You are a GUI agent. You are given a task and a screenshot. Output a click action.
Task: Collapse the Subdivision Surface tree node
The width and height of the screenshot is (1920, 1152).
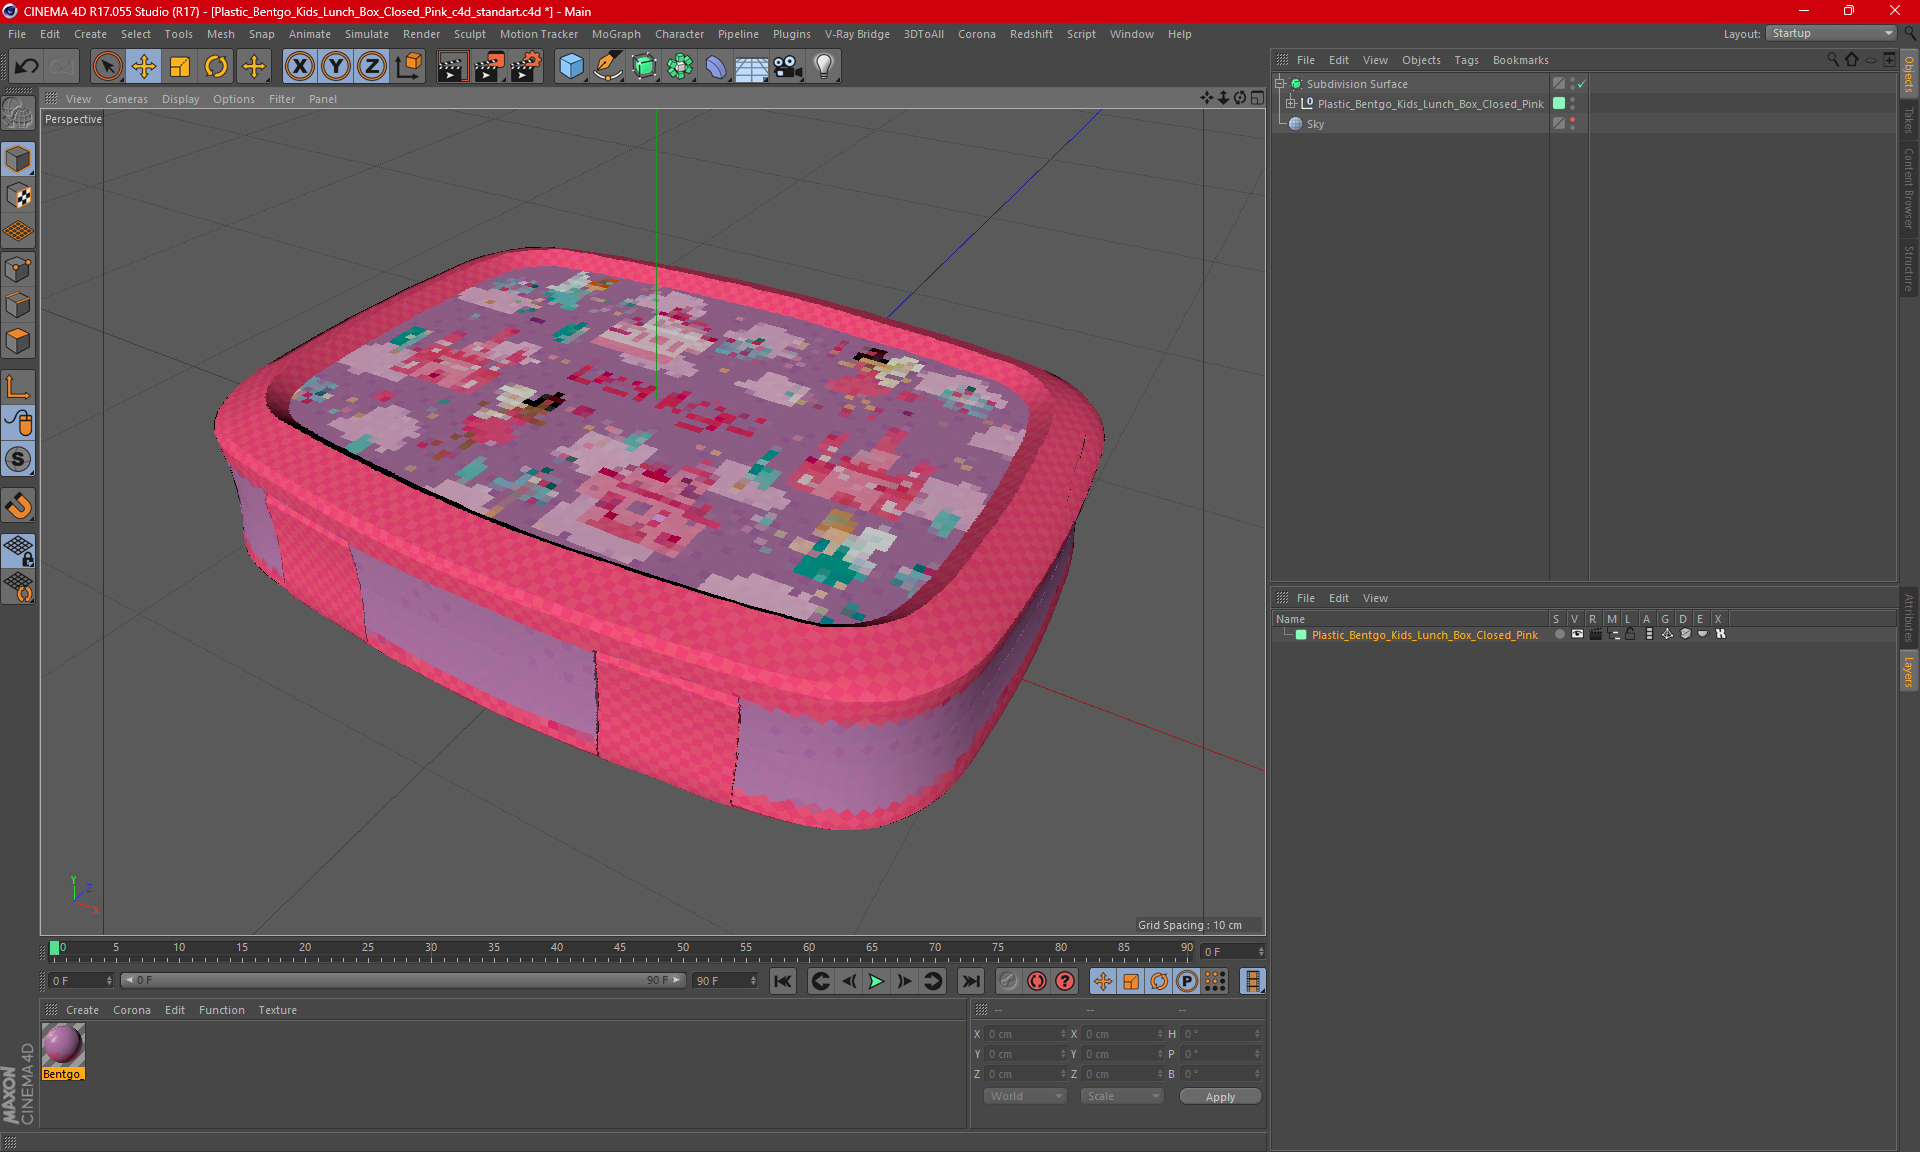click(x=1280, y=84)
